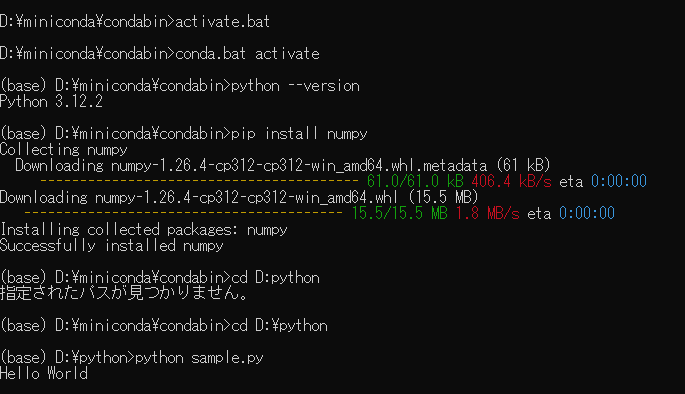Click the orange 15.5 MB download progress bar

click(x=183, y=213)
